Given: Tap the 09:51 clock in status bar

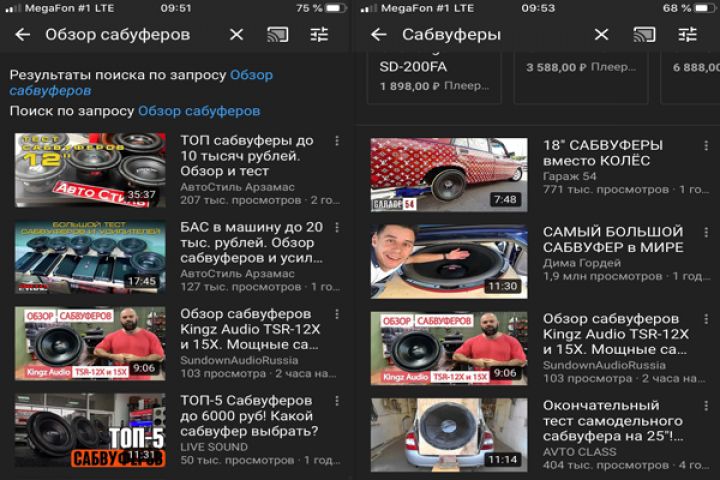Looking at the screenshot, I should coord(176,8).
